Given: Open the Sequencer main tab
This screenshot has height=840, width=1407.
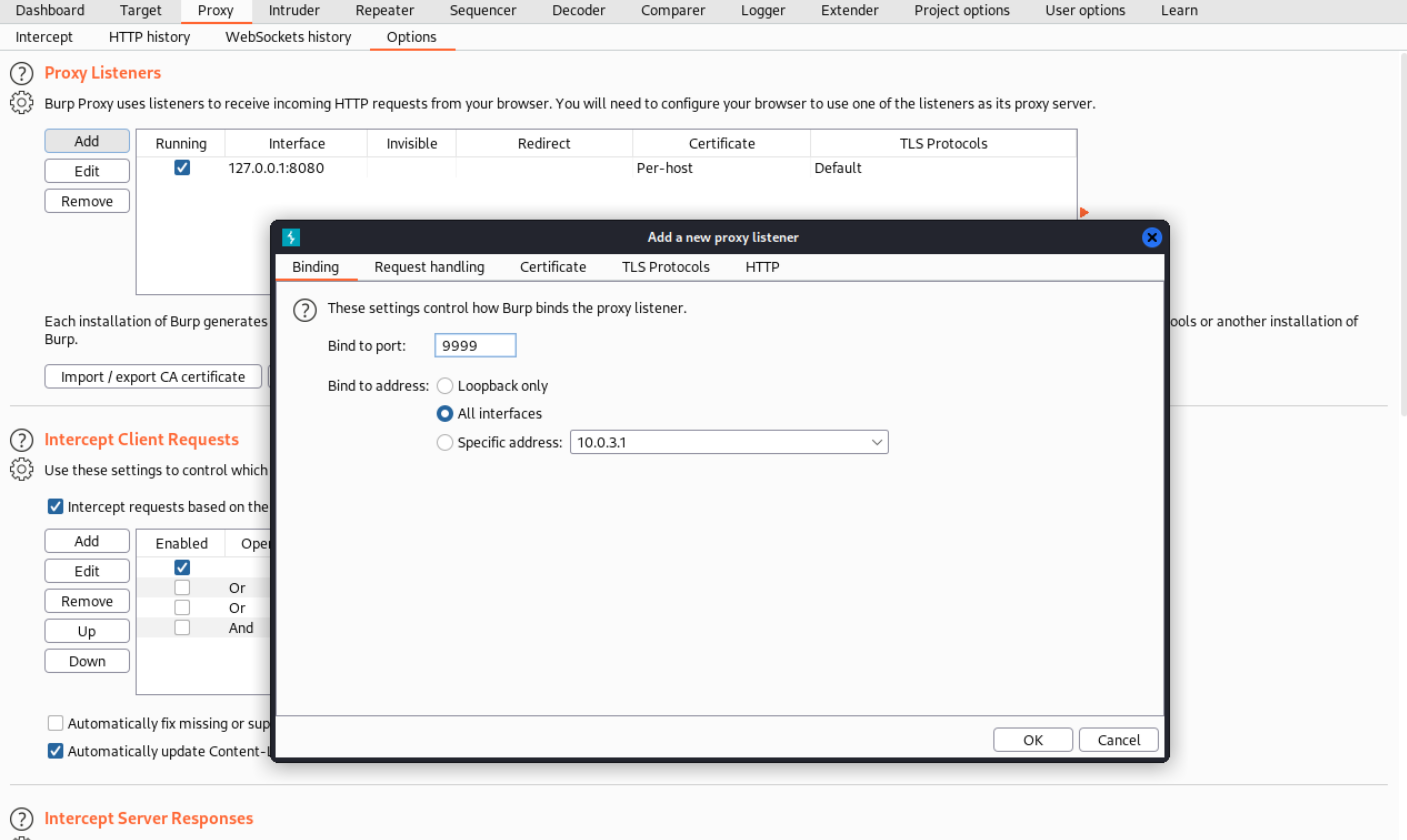Looking at the screenshot, I should pos(483,10).
